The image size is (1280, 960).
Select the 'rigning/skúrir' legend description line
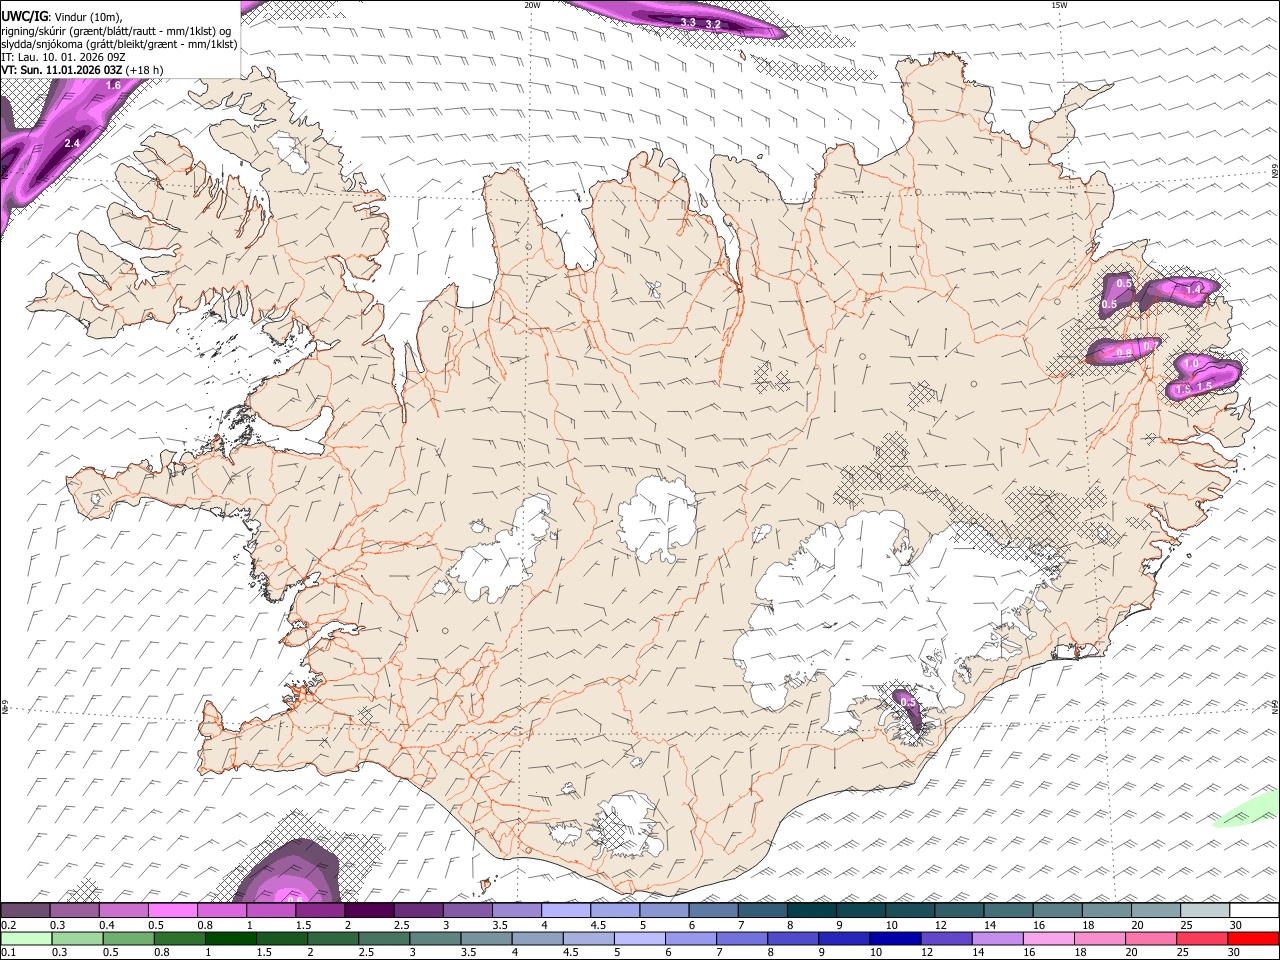[117, 31]
